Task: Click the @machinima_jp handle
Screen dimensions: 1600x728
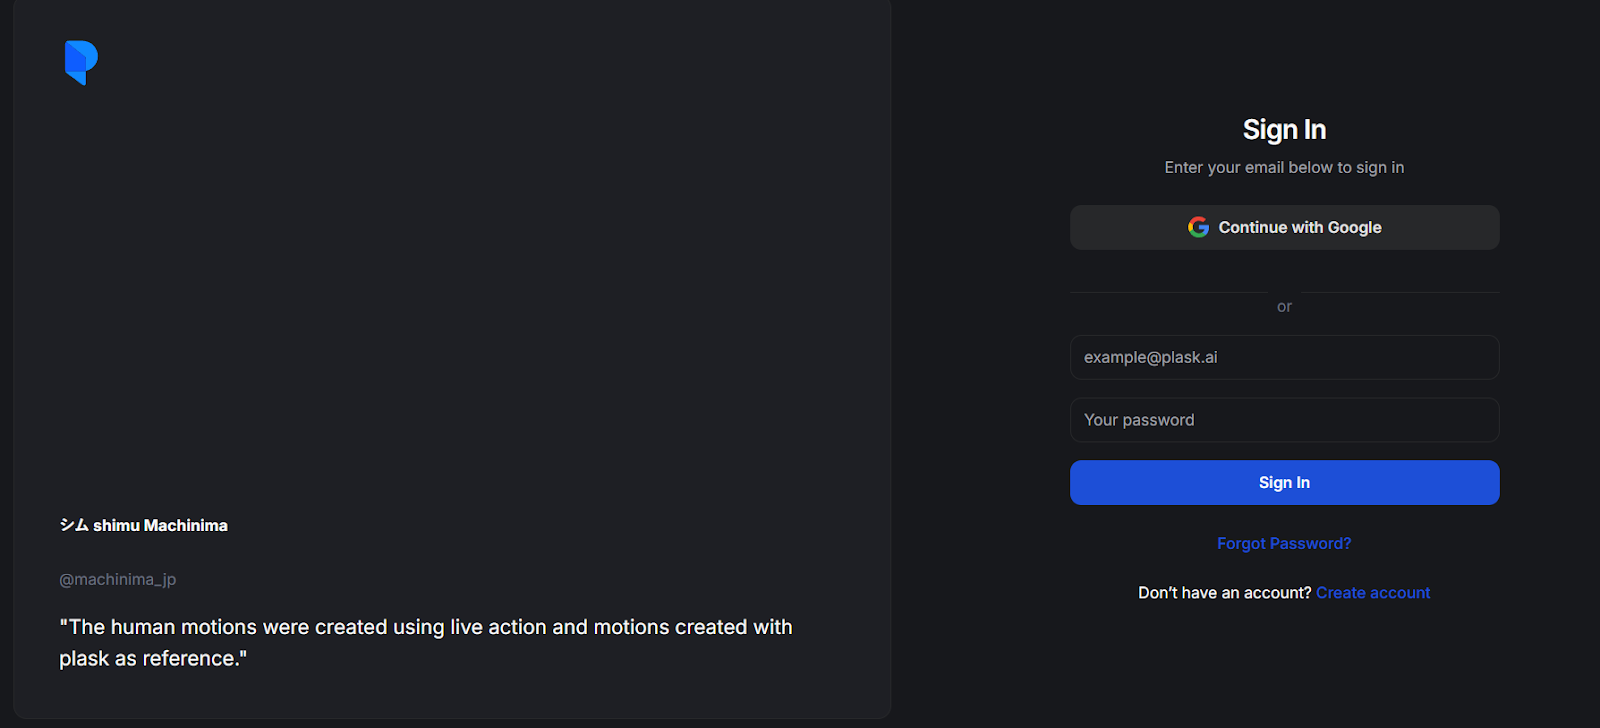Action: 117,579
